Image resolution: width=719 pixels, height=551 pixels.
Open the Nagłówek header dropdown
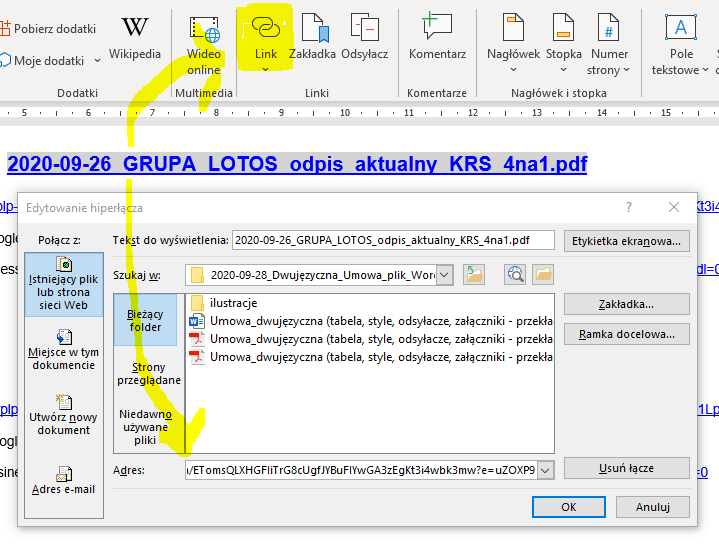[513, 43]
